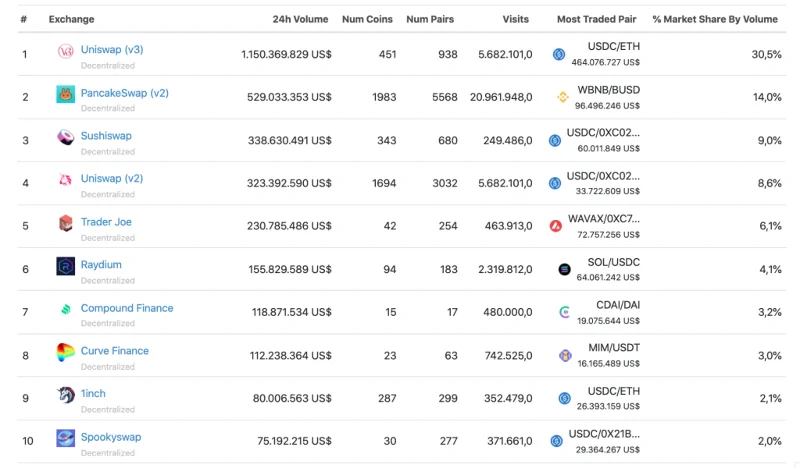Screen dimensions: 800x468
Task: Click the Raydium logo icon
Action: click(65, 266)
